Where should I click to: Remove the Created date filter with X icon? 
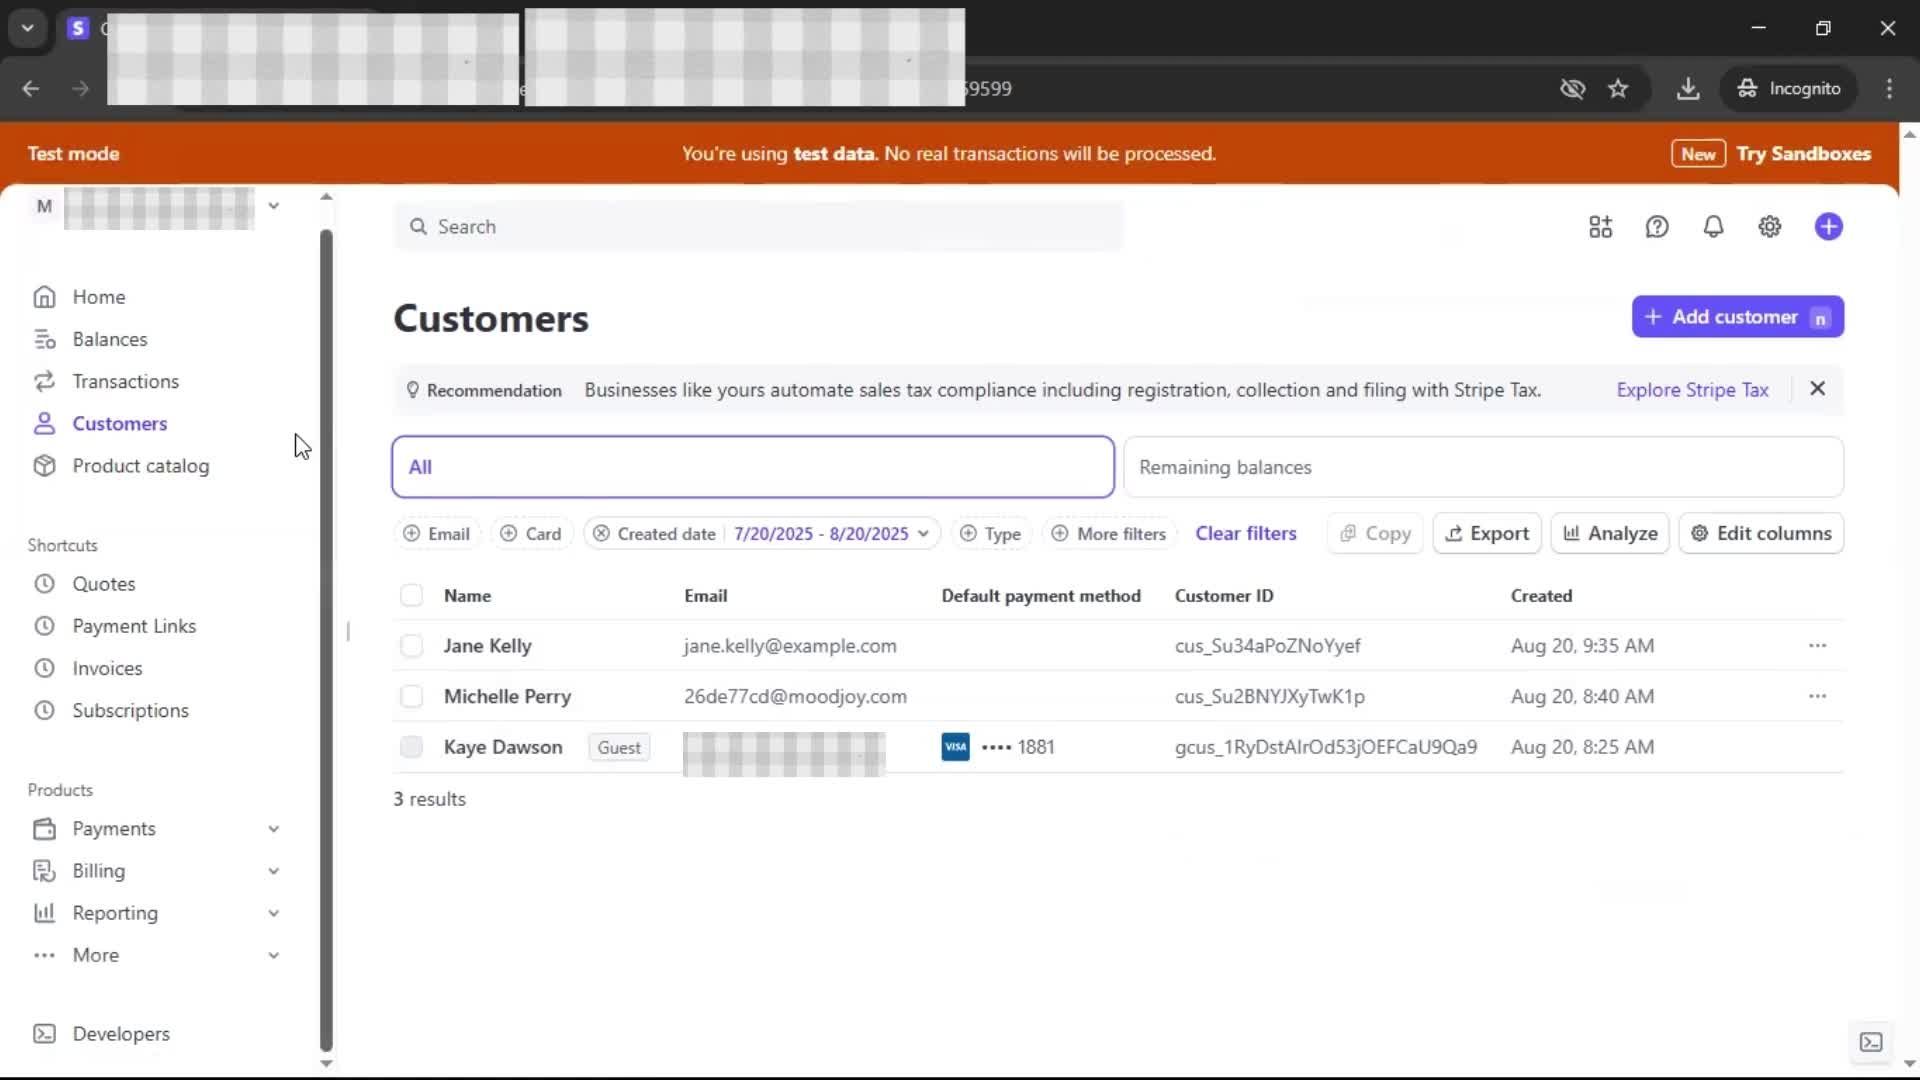(x=601, y=534)
